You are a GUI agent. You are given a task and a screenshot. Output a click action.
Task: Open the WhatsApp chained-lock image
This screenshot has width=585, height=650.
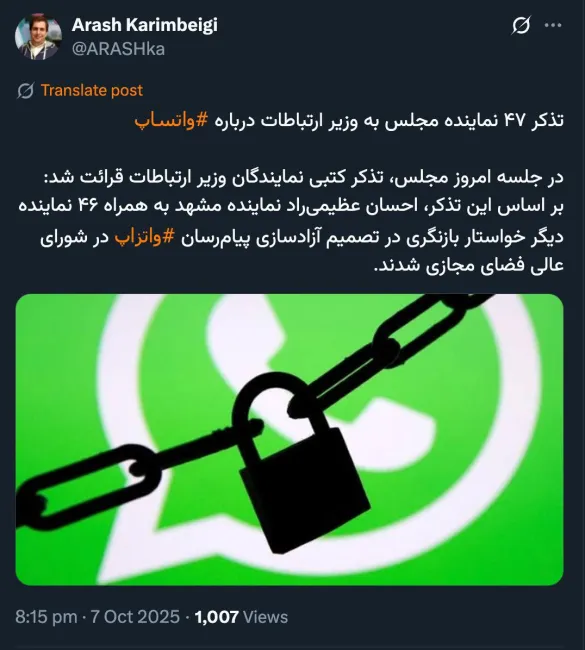(x=289, y=439)
